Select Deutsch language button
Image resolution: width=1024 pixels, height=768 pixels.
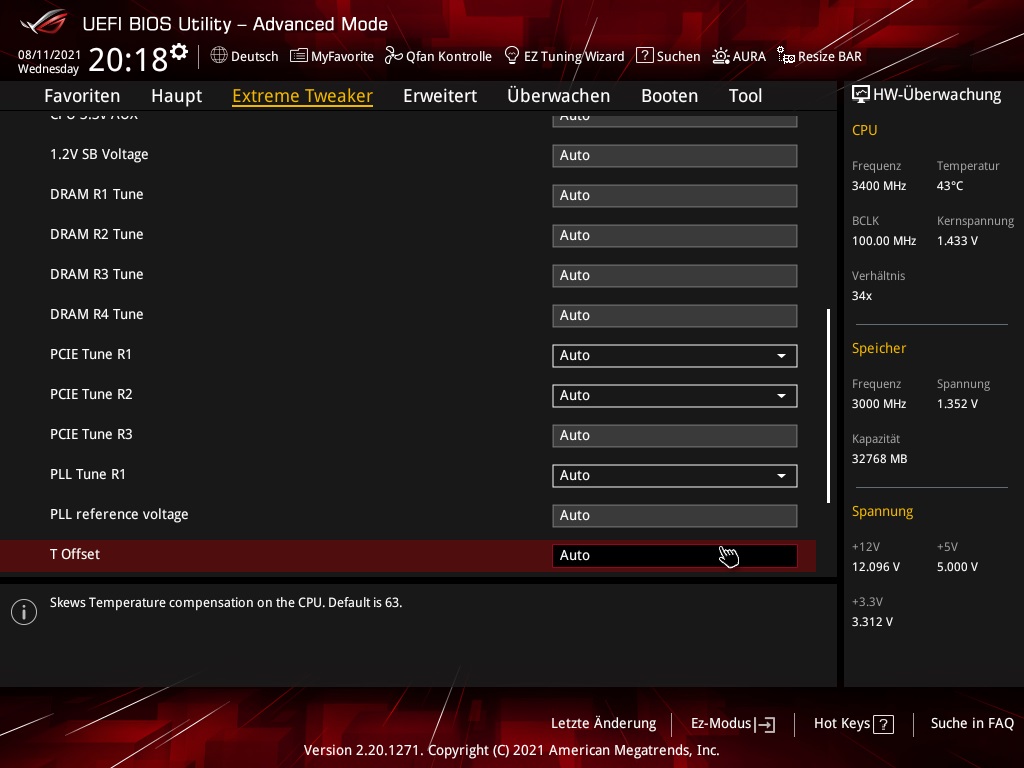(244, 56)
